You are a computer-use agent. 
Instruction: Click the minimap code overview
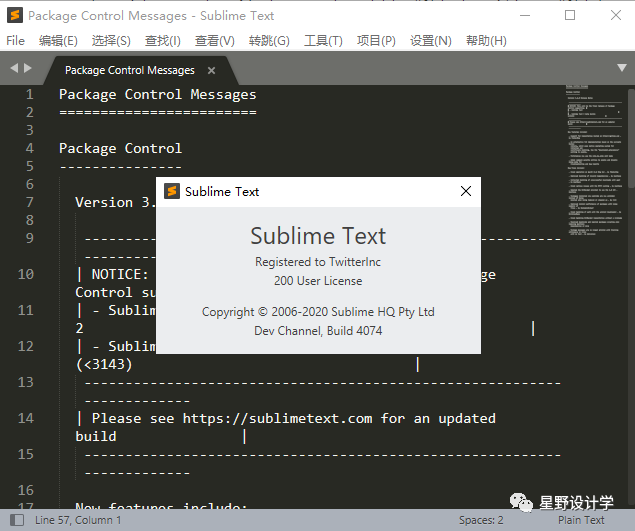[594, 160]
